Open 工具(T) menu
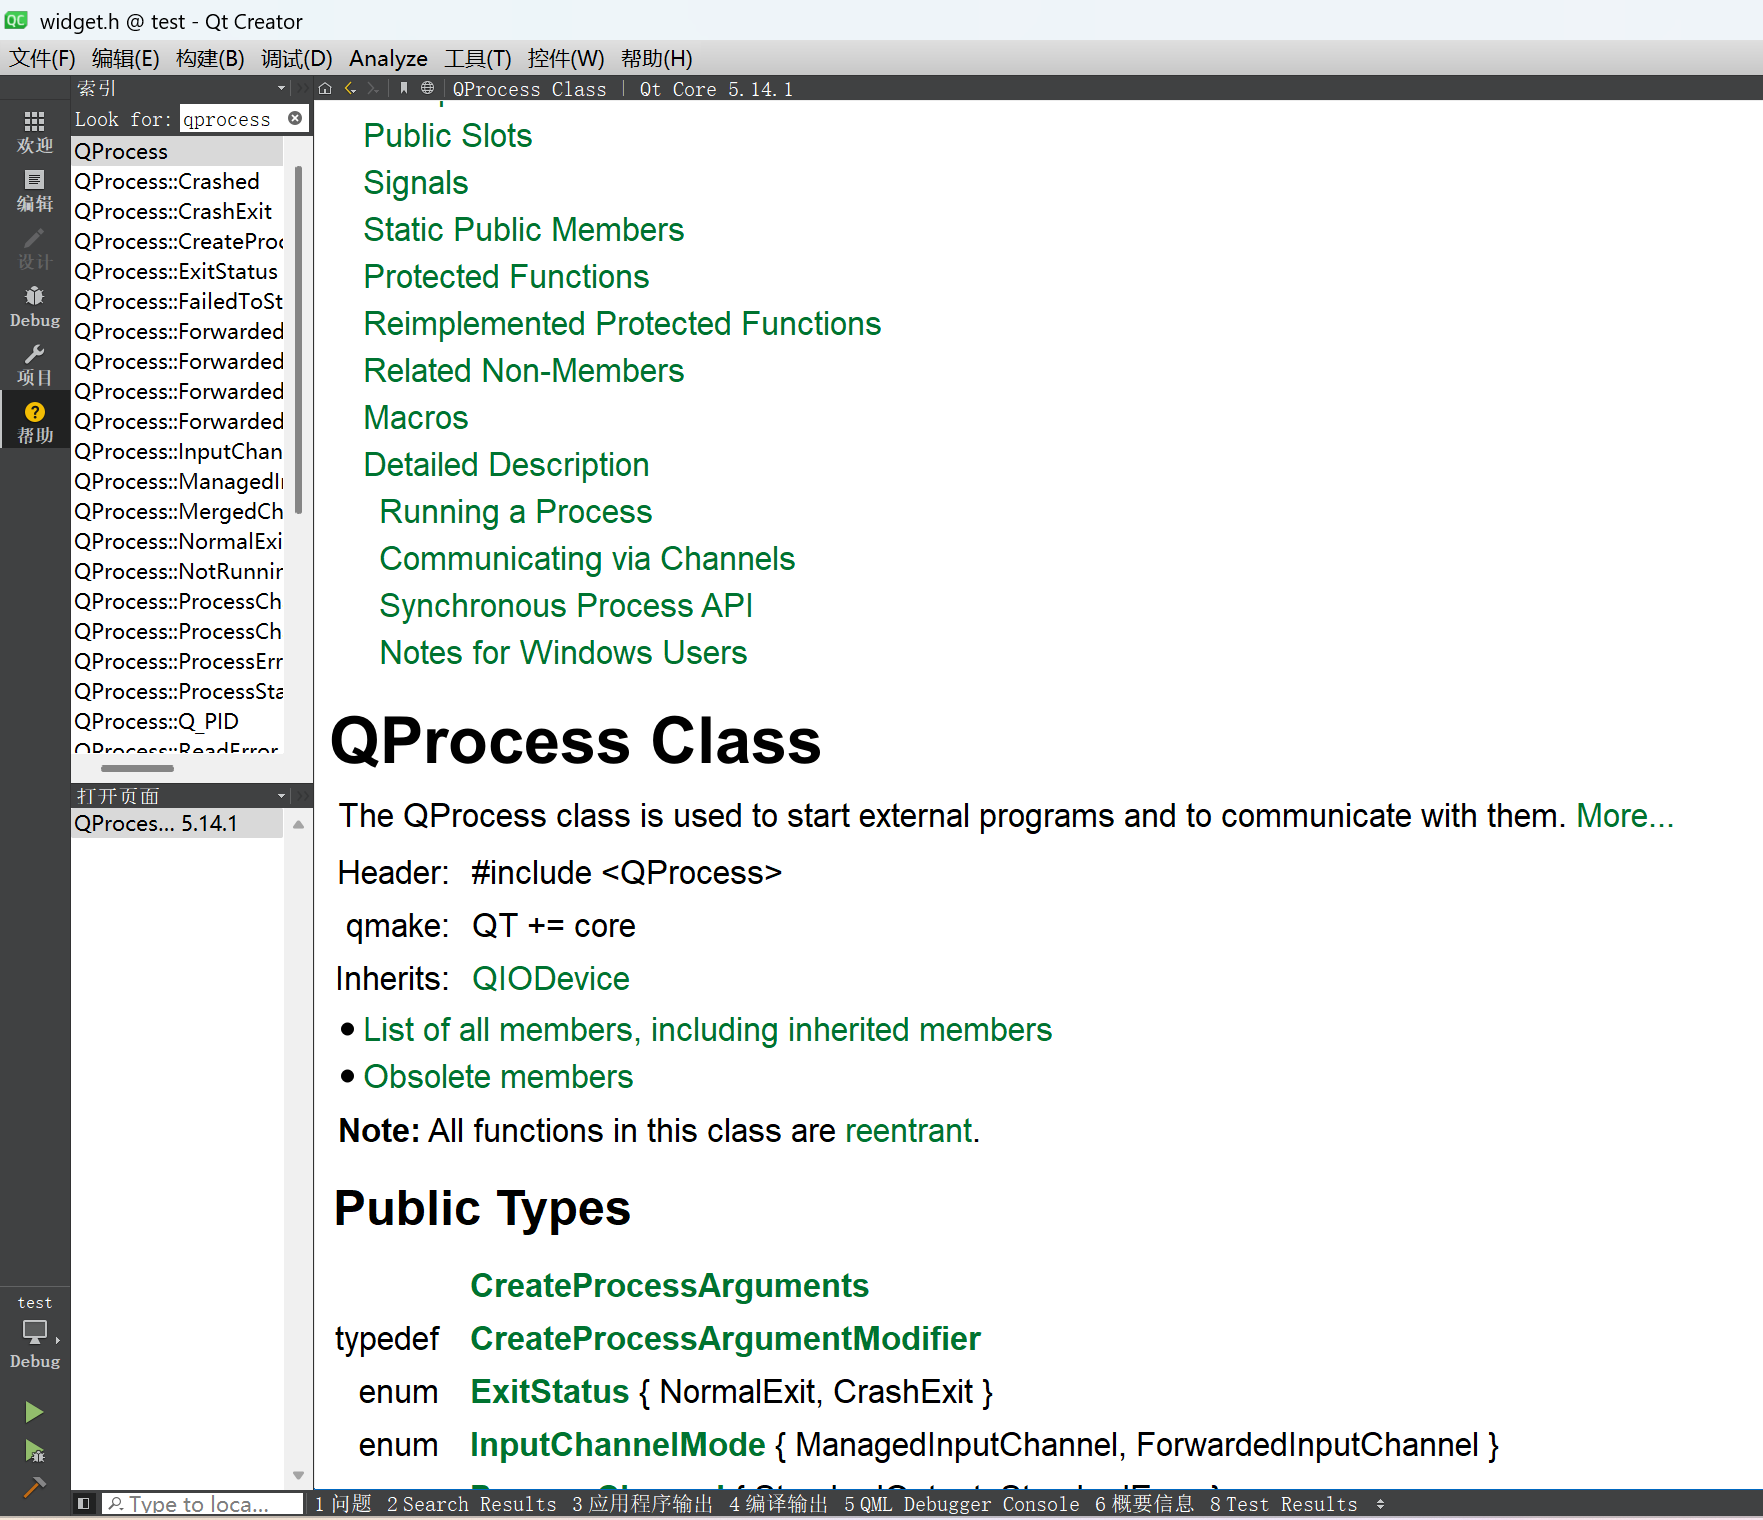The height and width of the screenshot is (1520, 1763). tap(478, 58)
